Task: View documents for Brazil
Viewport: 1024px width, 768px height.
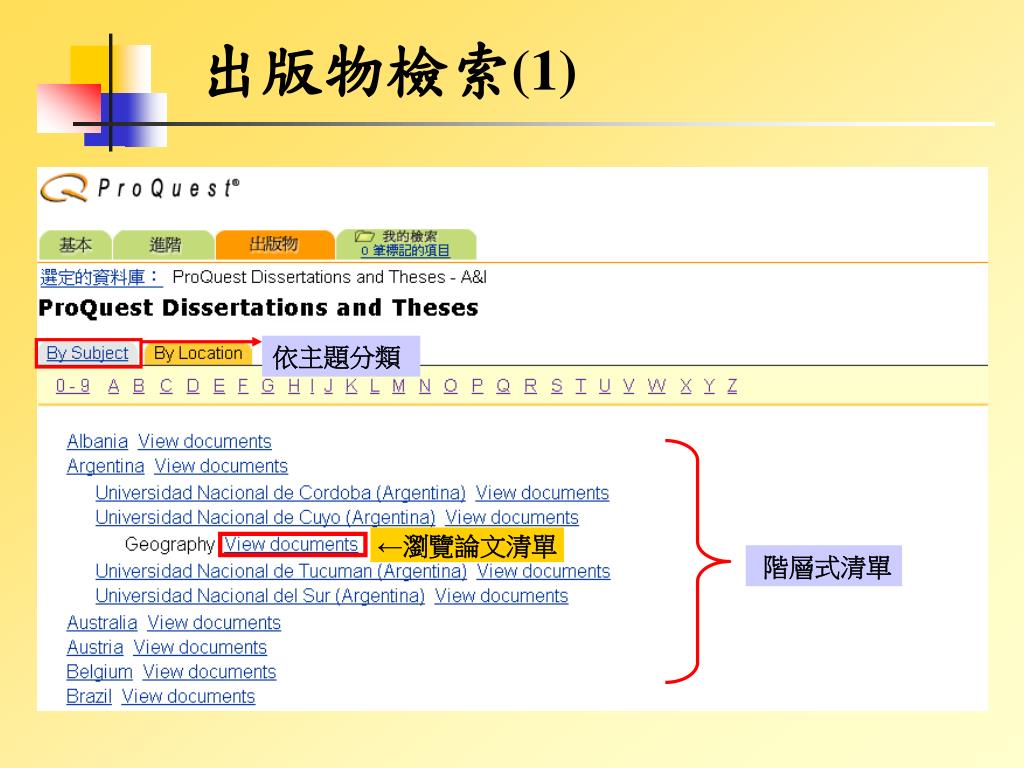Action: point(188,697)
